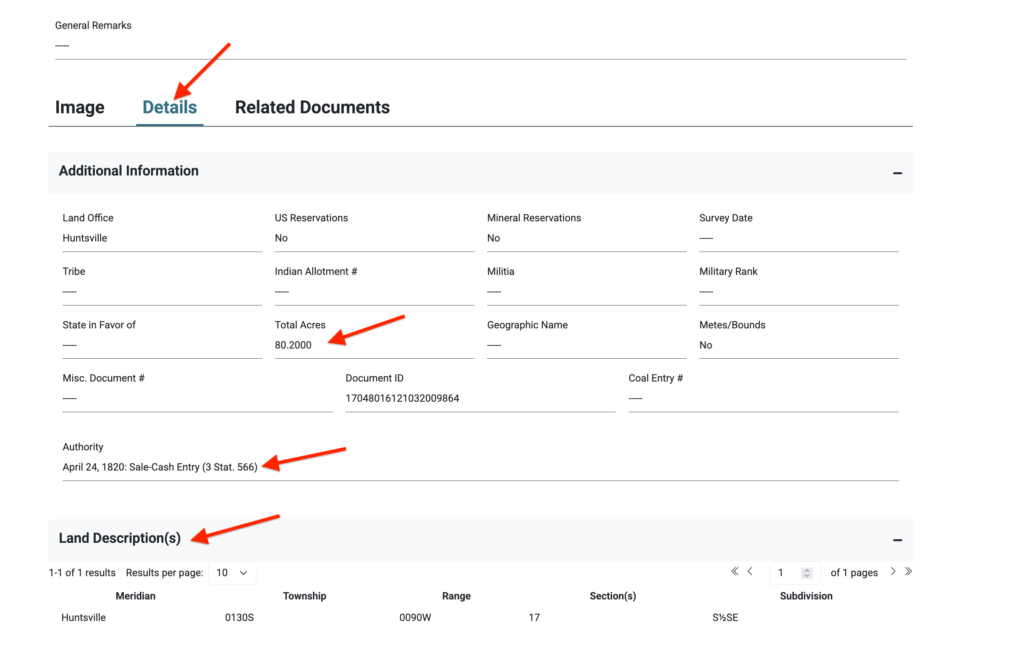Viewport: 1024px width, 670px height.
Task: Click the Metes/Bounds value No
Action: click(x=706, y=345)
